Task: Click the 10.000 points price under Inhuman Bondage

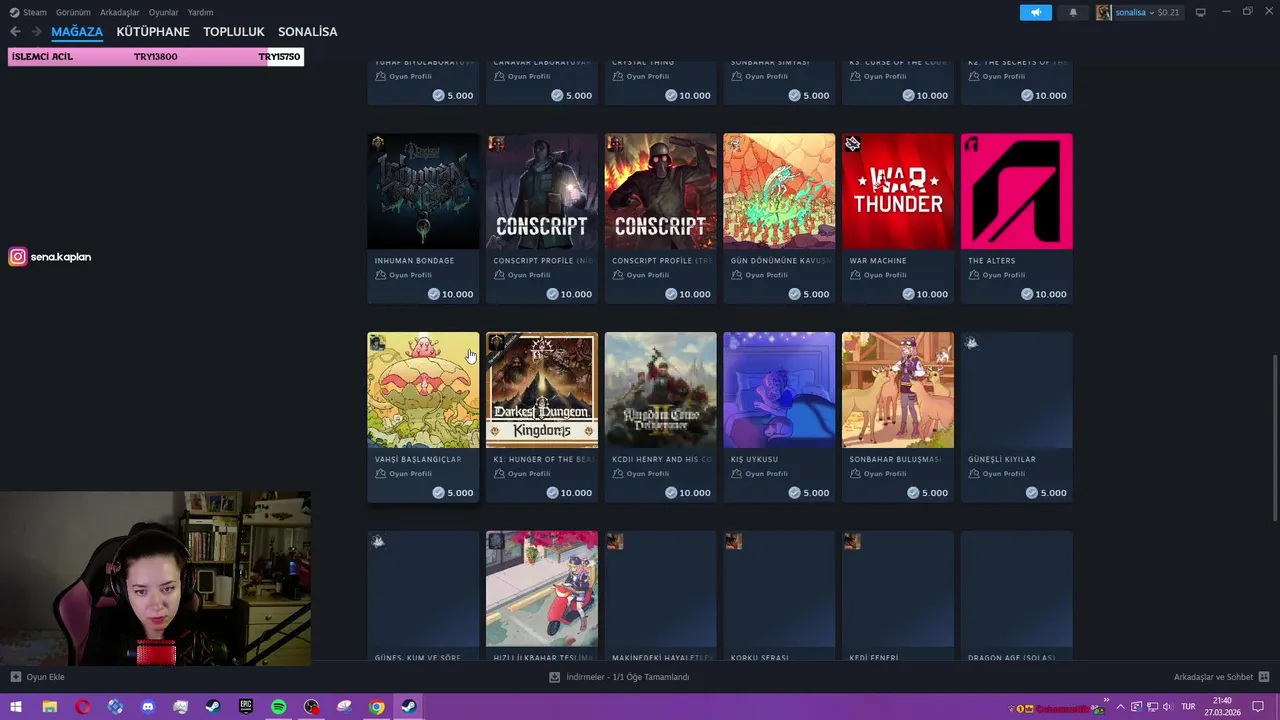Action: tap(450, 294)
